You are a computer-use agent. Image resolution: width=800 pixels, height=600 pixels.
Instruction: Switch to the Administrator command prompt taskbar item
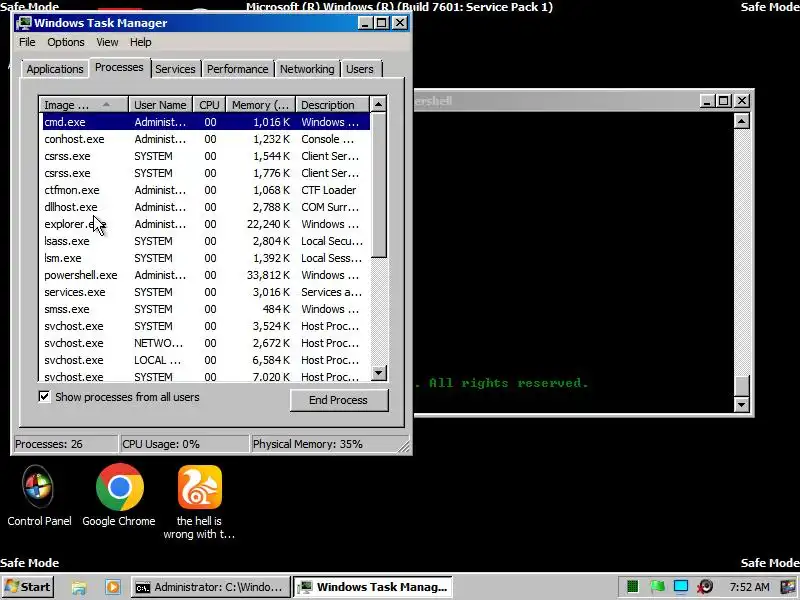coord(210,587)
